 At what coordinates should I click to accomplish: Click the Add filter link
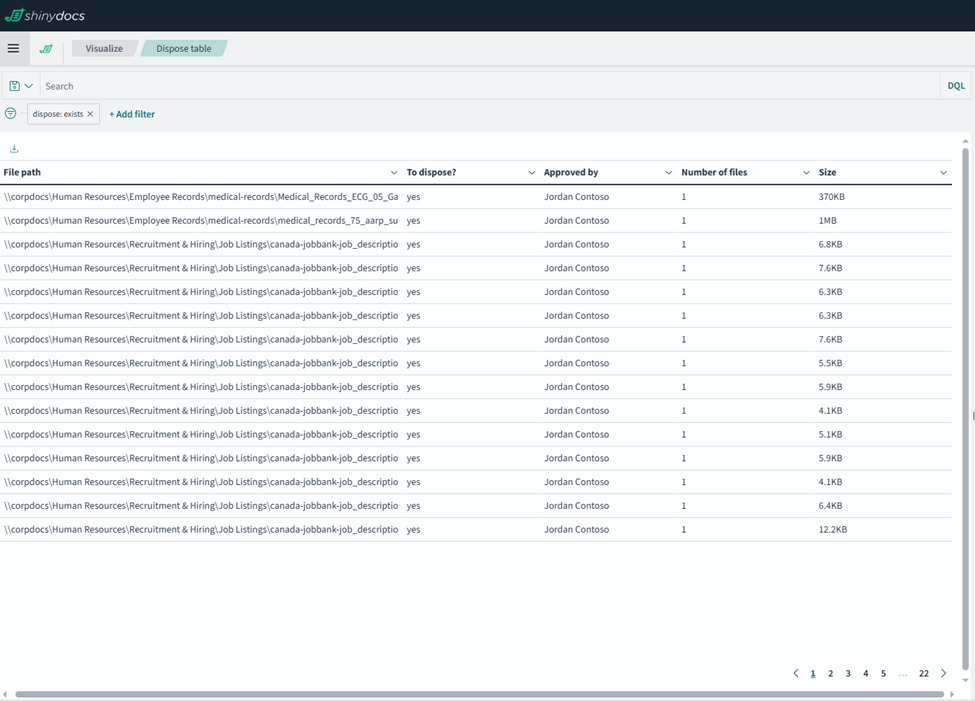(x=132, y=114)
